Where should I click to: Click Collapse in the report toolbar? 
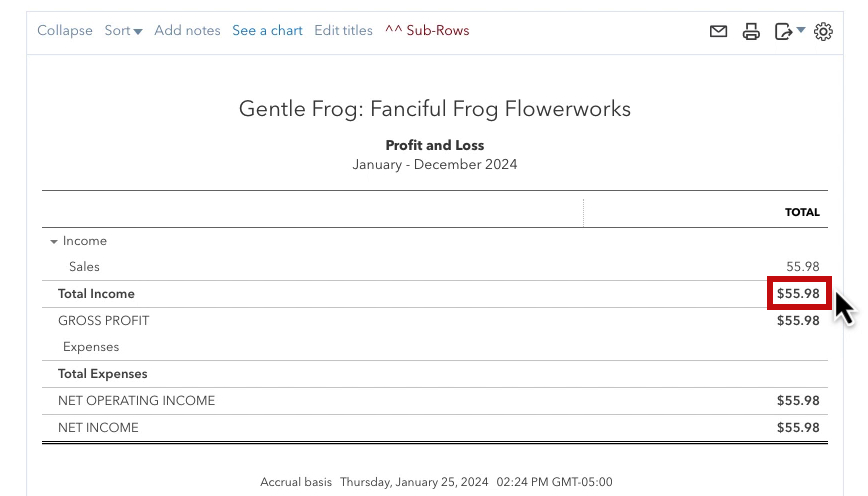click(65, 30)
